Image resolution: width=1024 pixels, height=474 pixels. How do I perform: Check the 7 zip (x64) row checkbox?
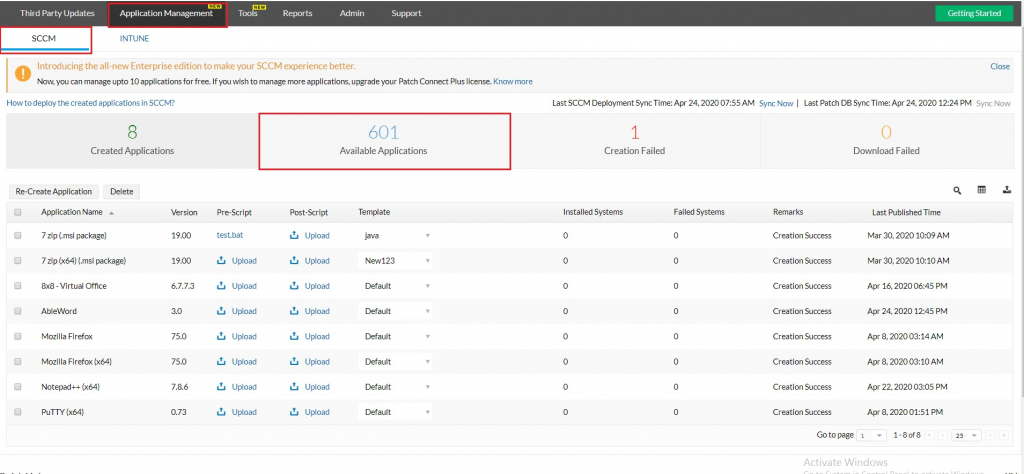pyautogui.click(x=18, y=261)
